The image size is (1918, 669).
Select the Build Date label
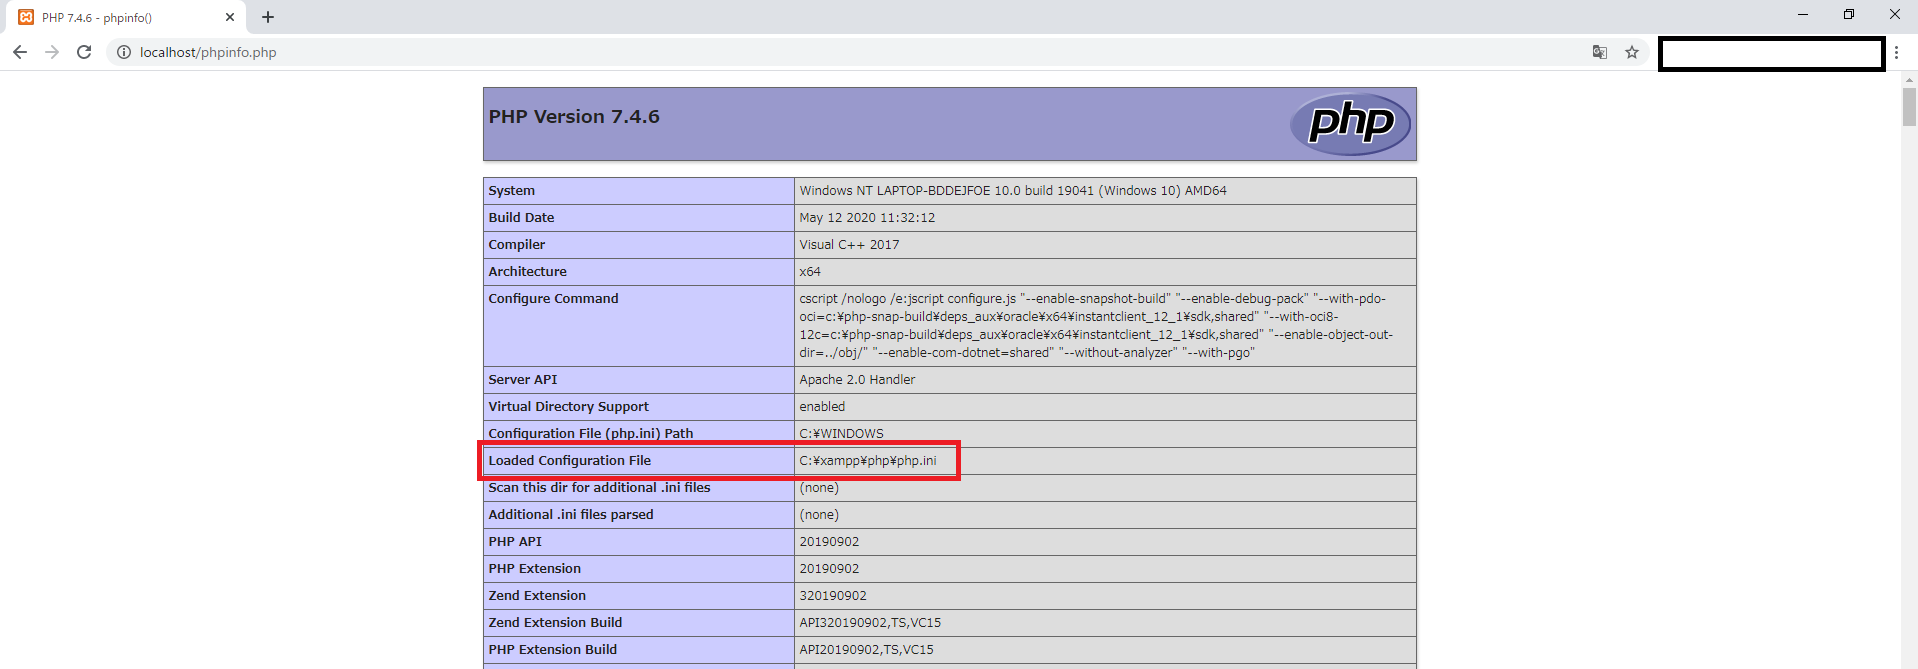tap(521, 218)
